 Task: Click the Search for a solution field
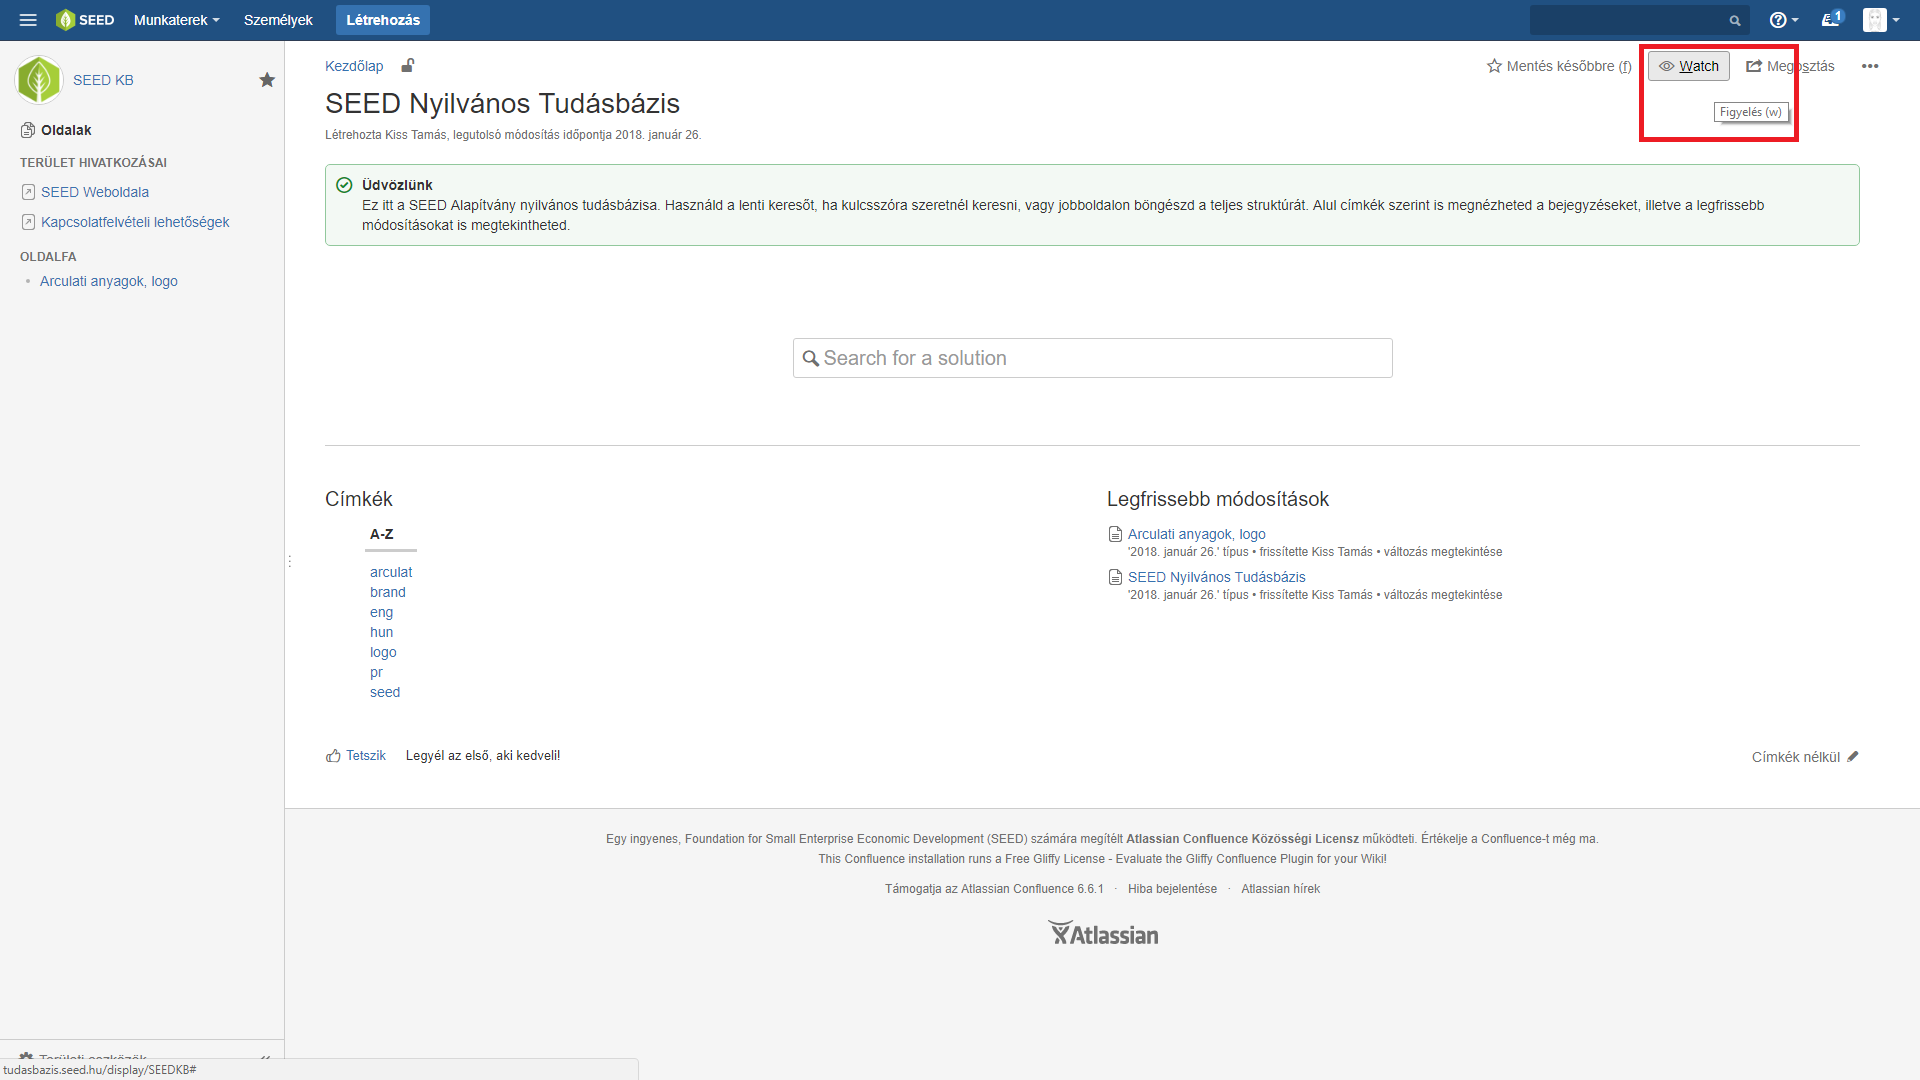(1092, 358)
